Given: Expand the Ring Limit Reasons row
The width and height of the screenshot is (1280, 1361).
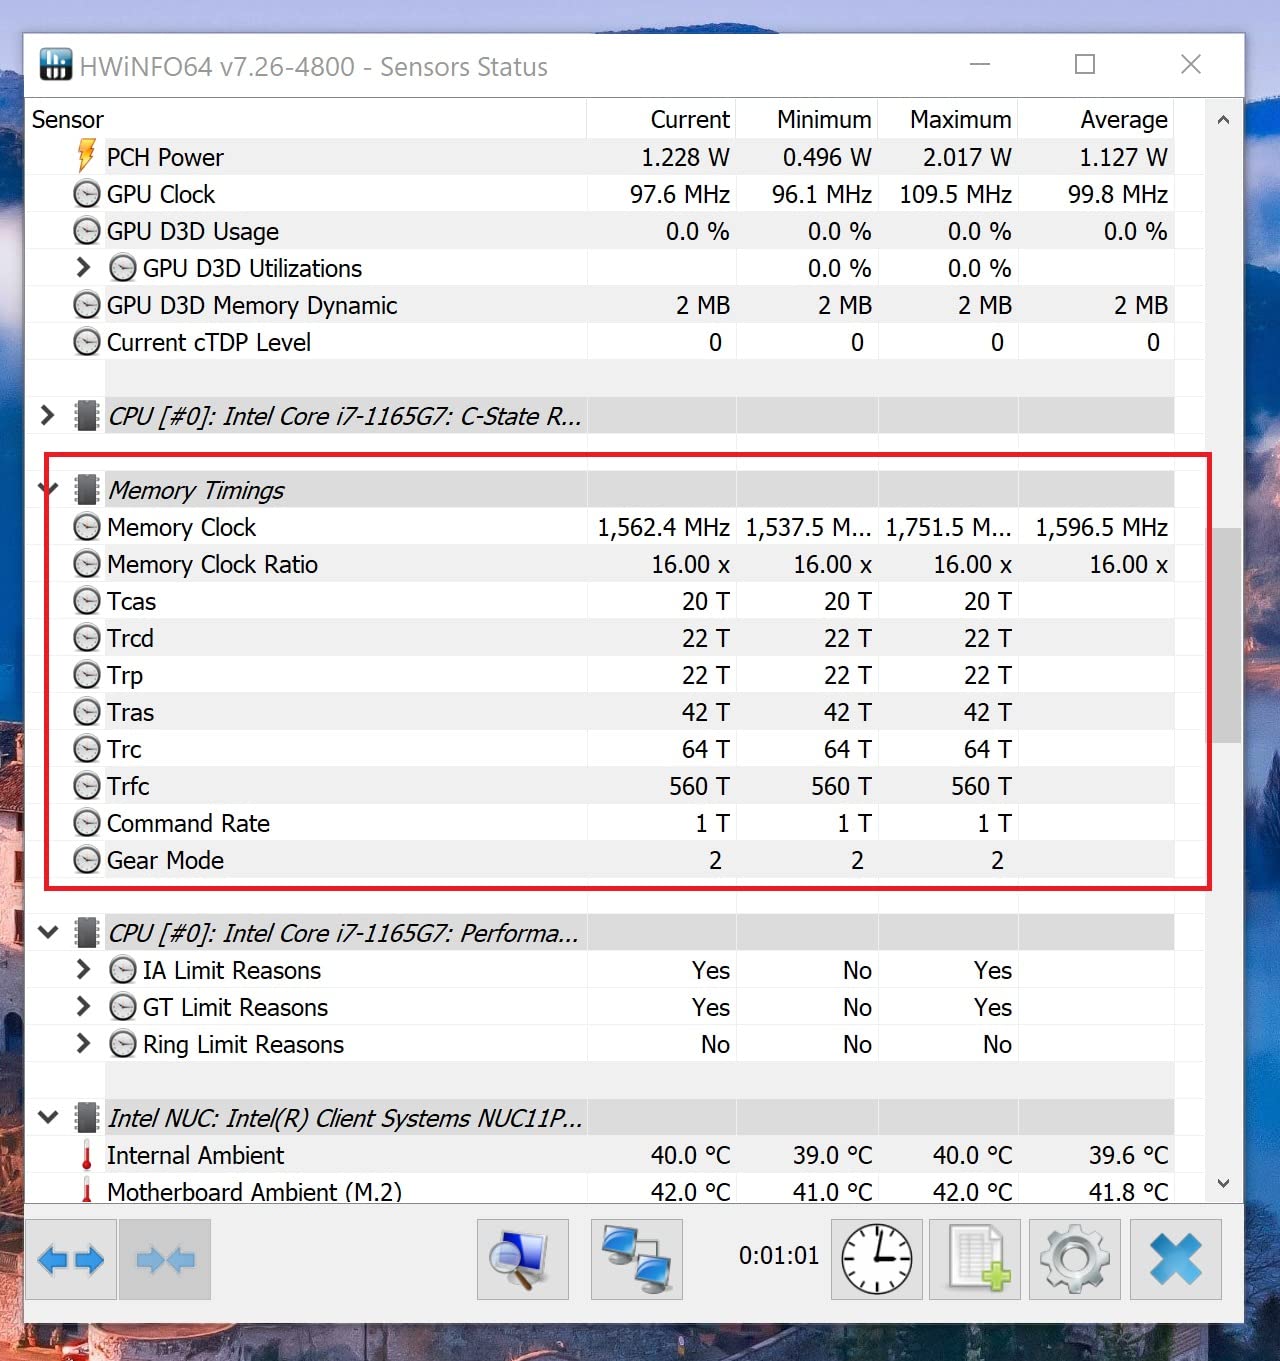Looking at the screenshot, I should 84,1044.
